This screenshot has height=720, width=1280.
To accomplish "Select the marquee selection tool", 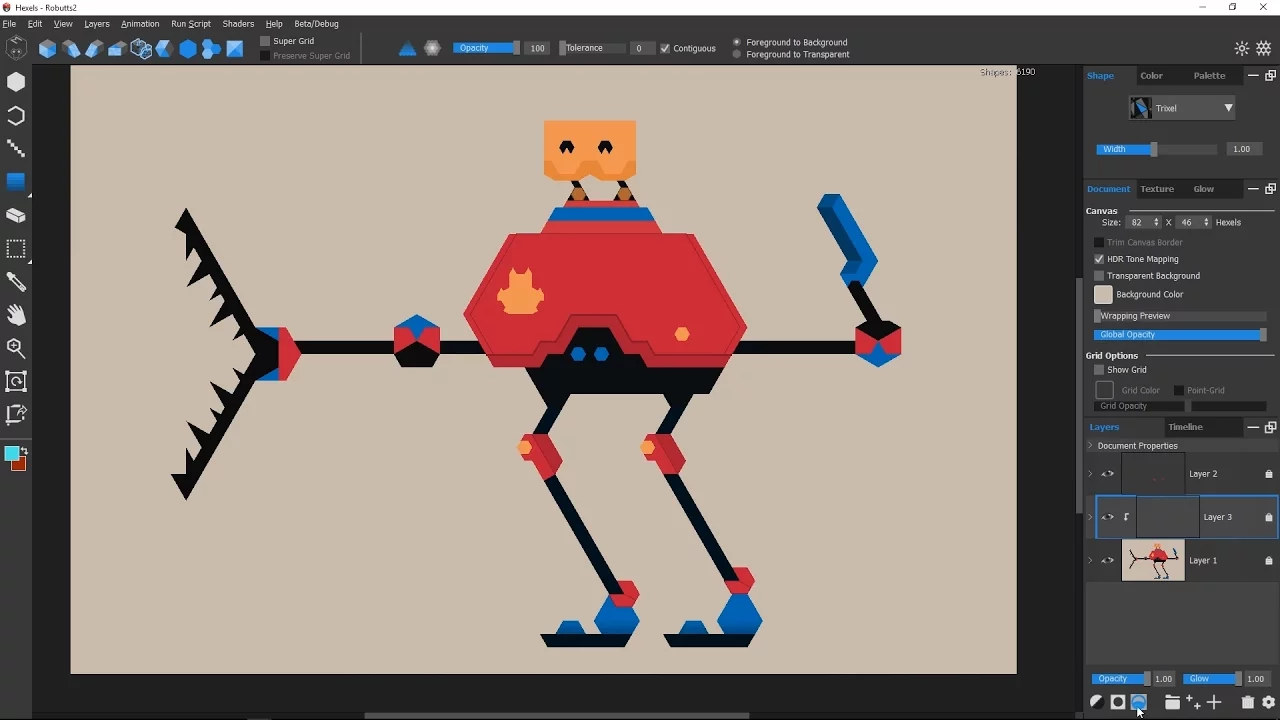I will click(16, 248).
